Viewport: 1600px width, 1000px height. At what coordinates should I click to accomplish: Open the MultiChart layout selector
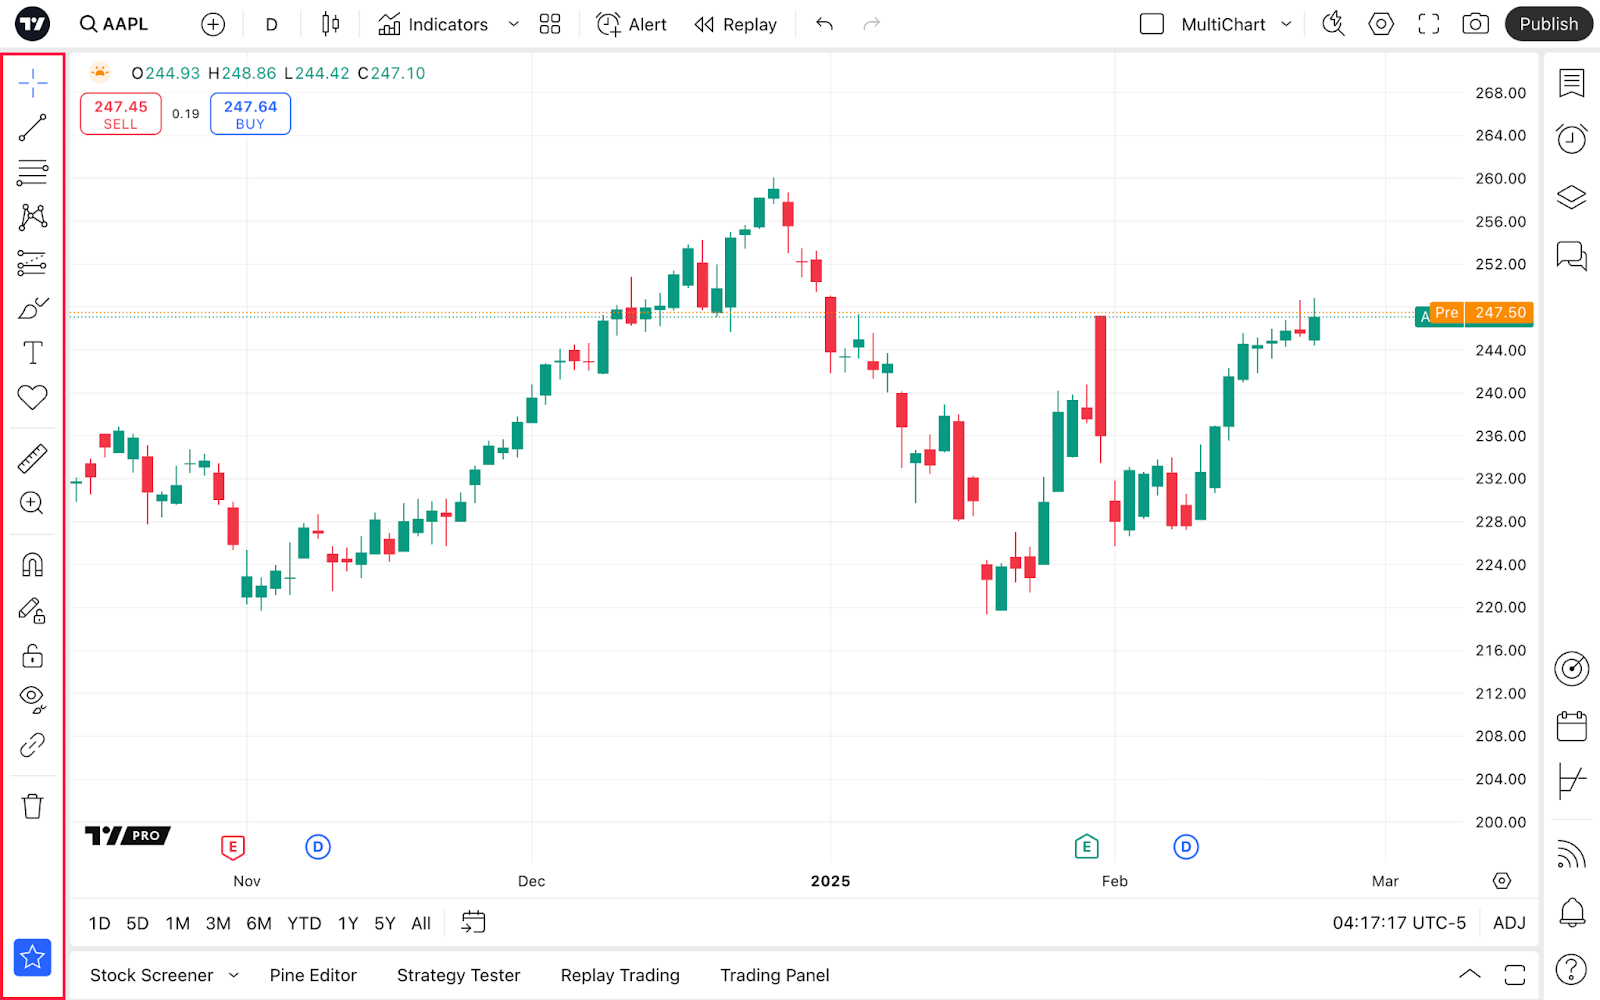pyautogui.click(x=1203, y=24)
